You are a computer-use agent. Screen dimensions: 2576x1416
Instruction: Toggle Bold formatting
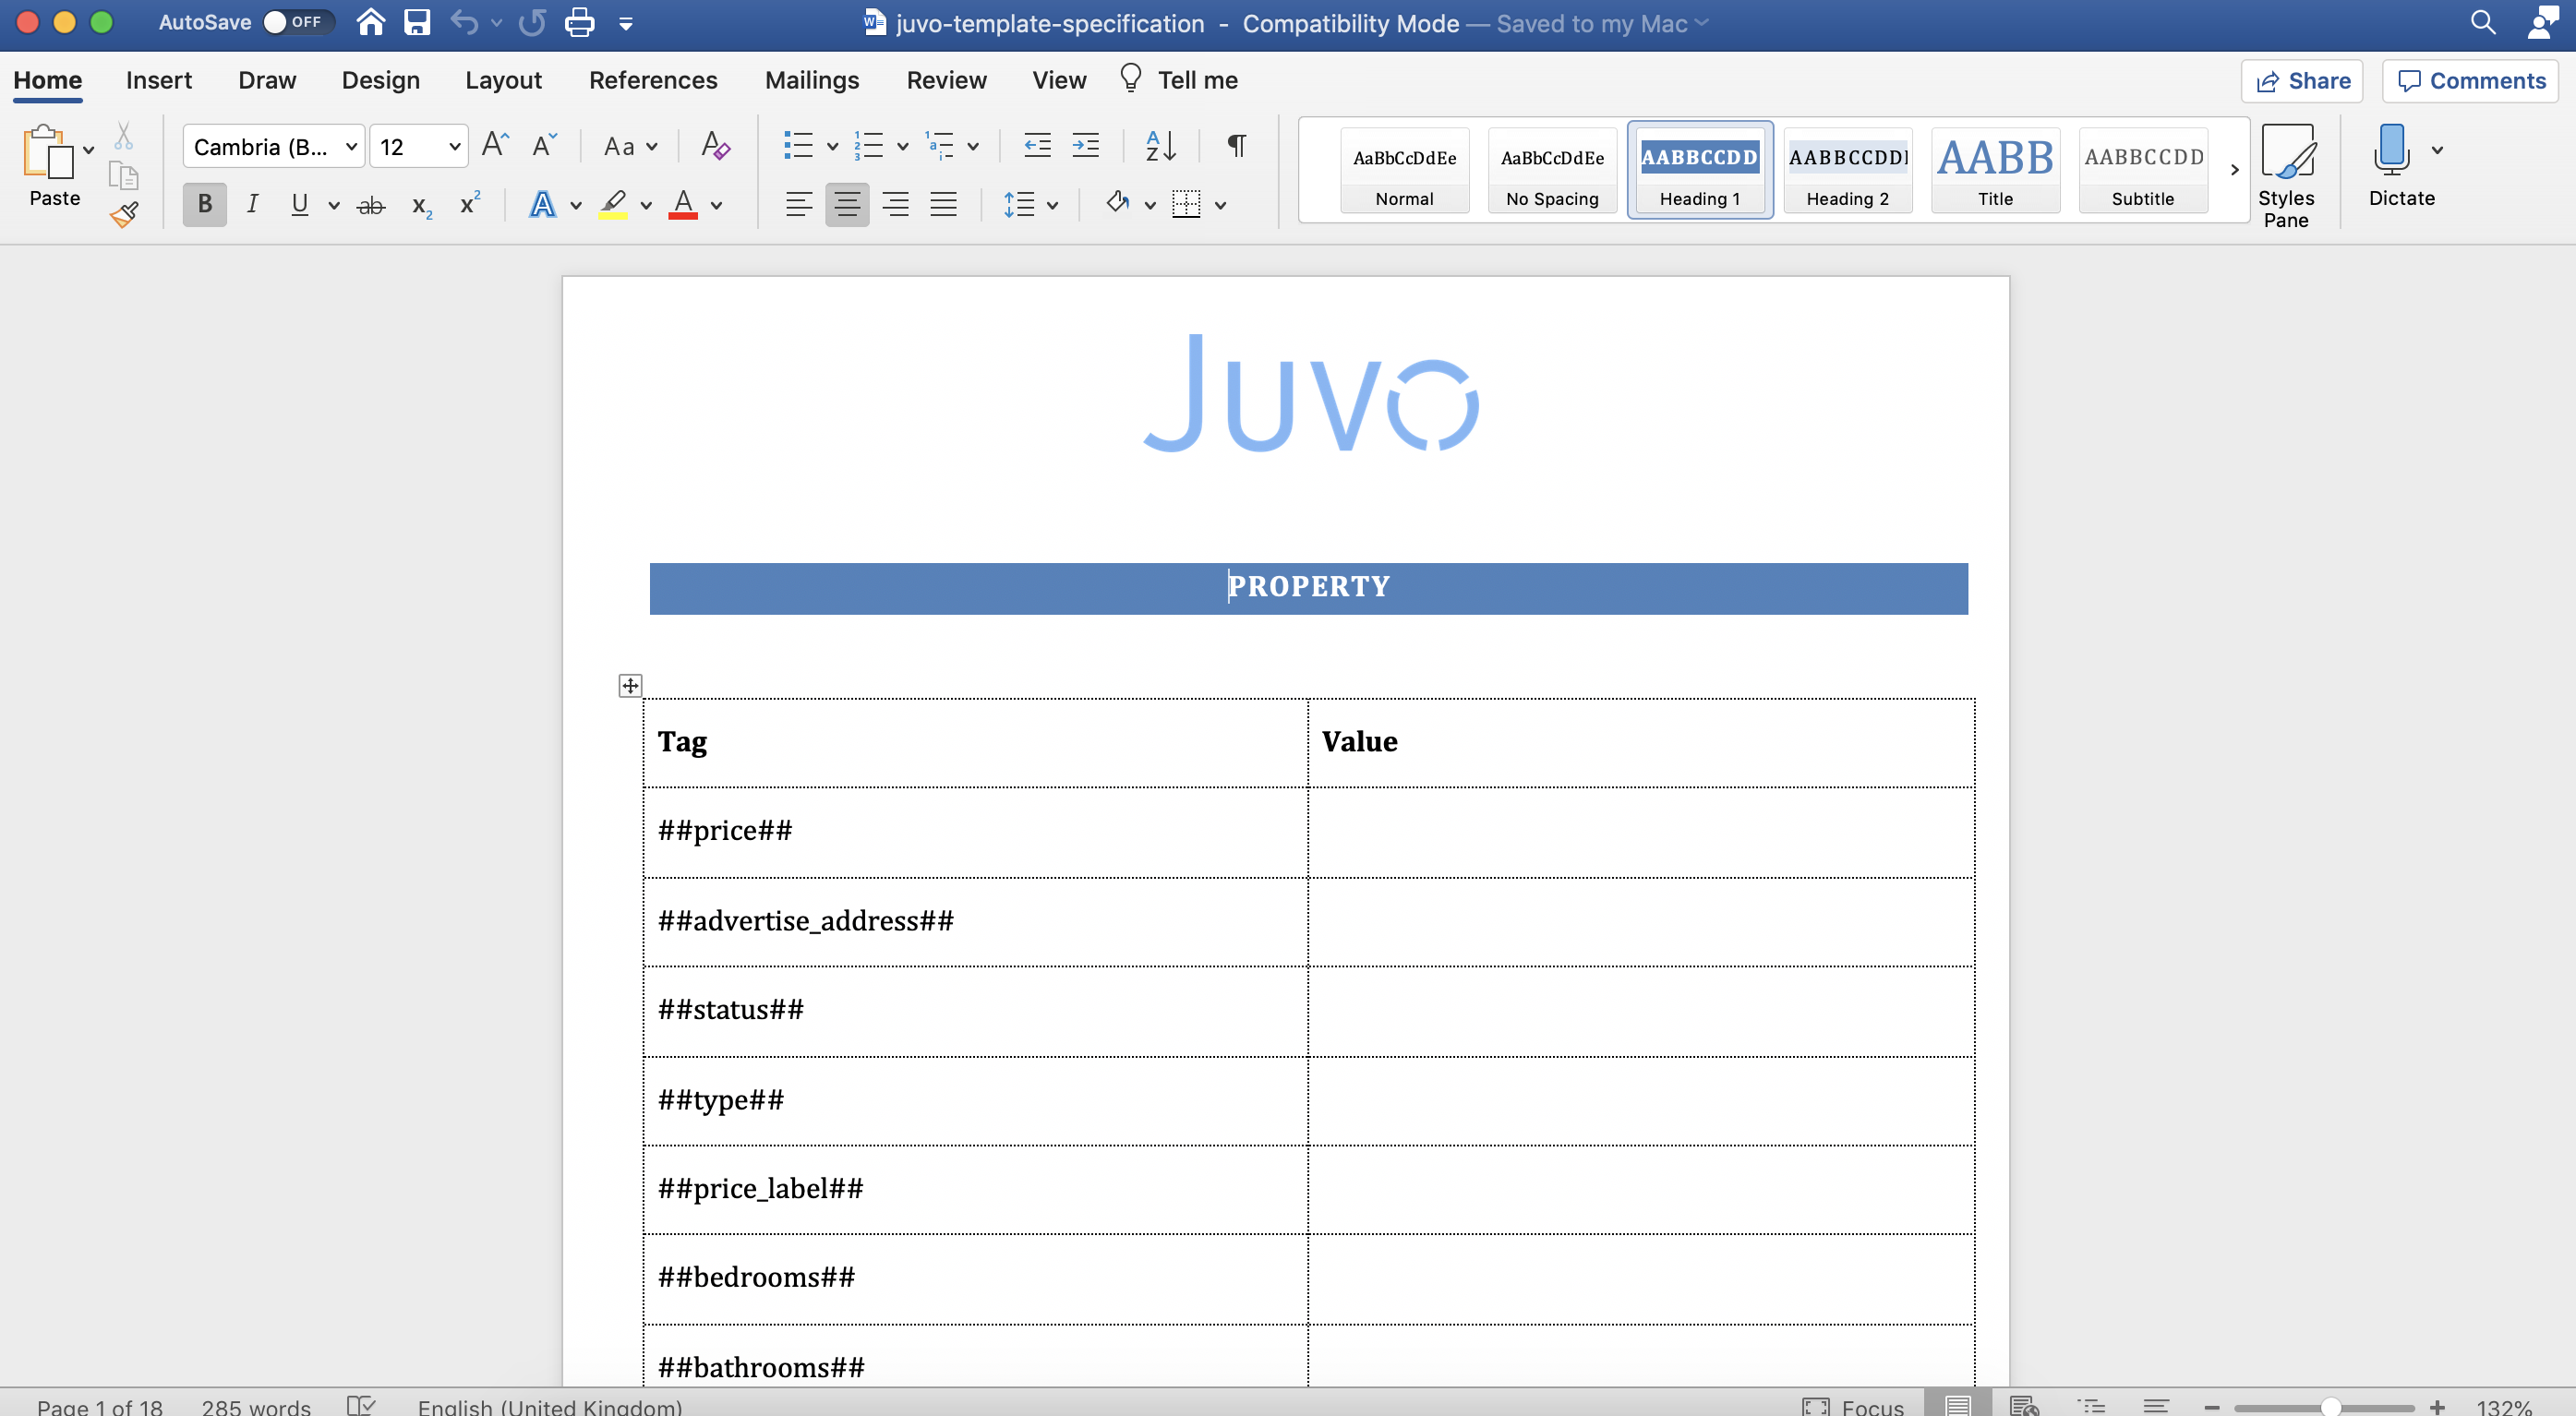pos(204,205)
